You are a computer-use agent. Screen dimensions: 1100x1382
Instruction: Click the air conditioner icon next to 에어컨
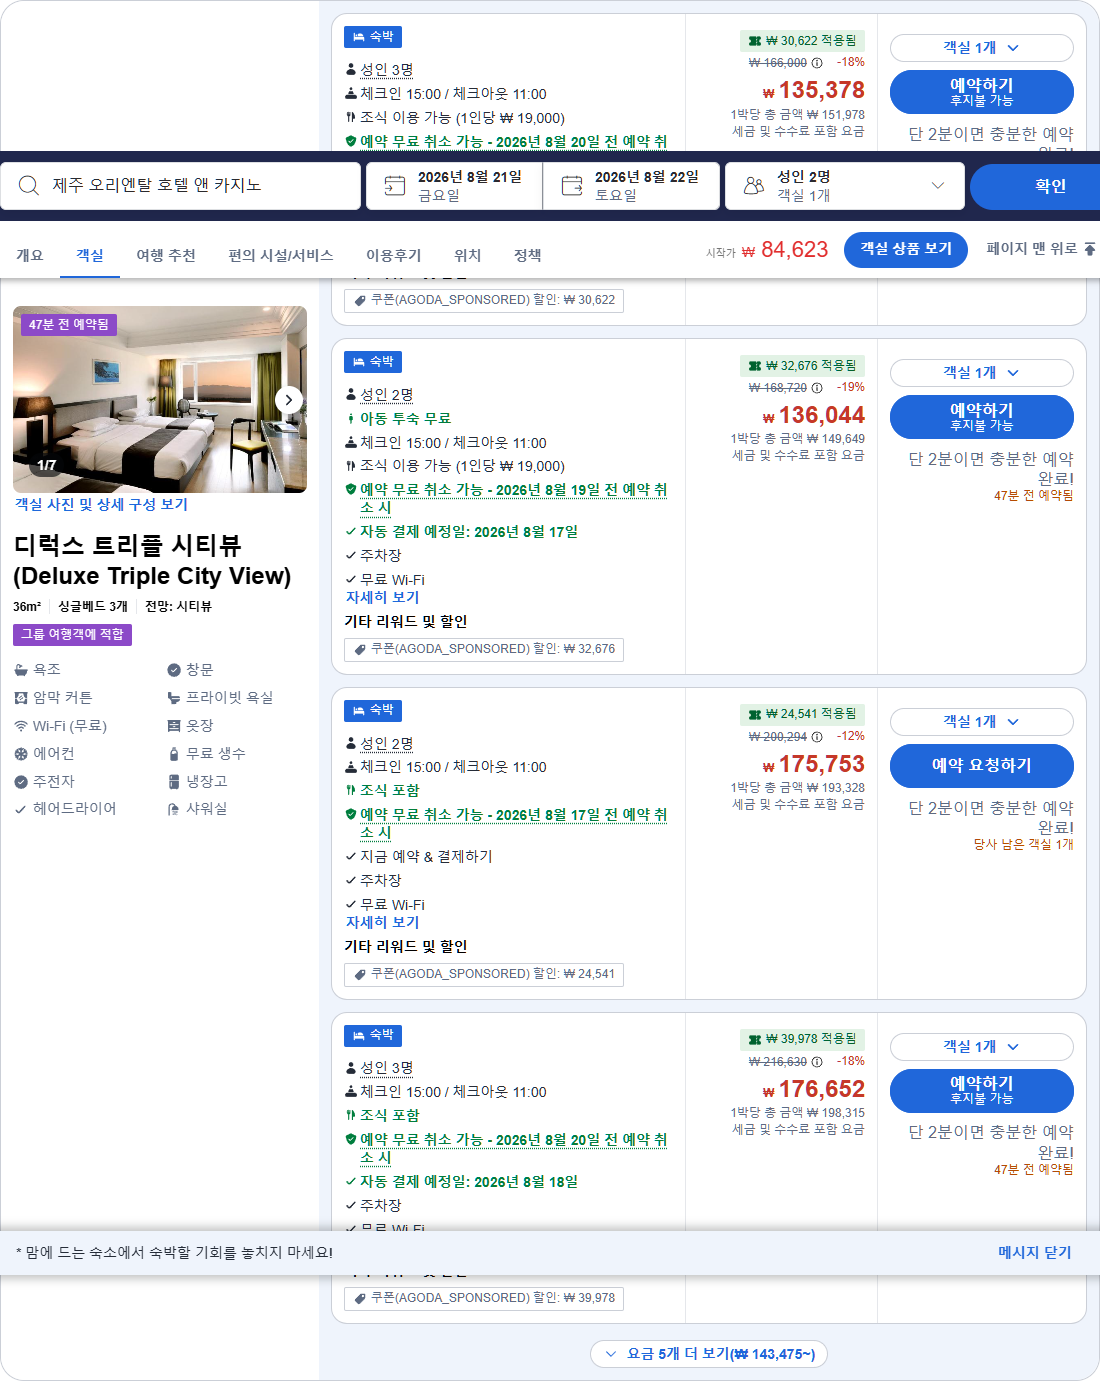pyautogui.click(x=21, y=754)
